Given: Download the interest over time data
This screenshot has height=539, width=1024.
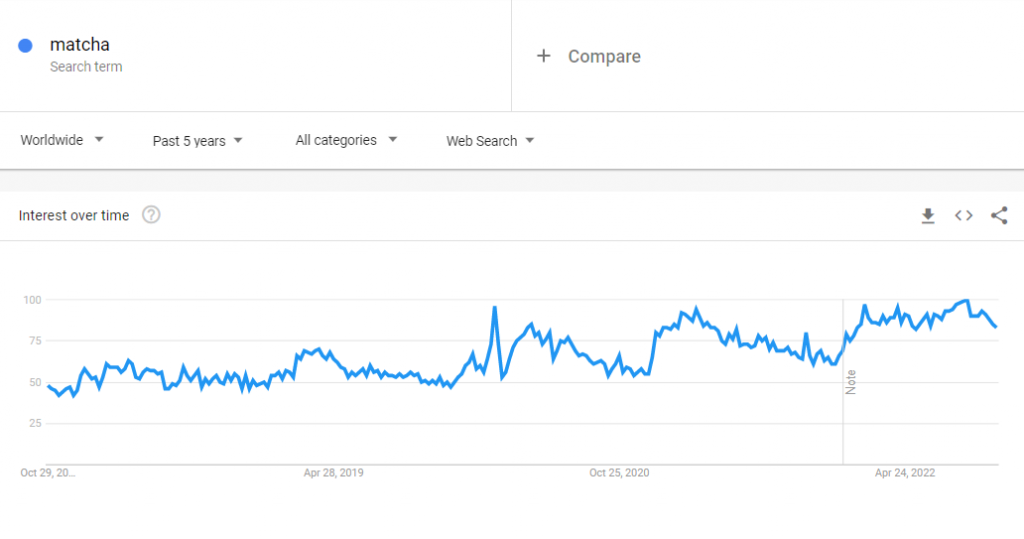Looking at the screenshot, I should pyautogui.click(x=928, y=216).
